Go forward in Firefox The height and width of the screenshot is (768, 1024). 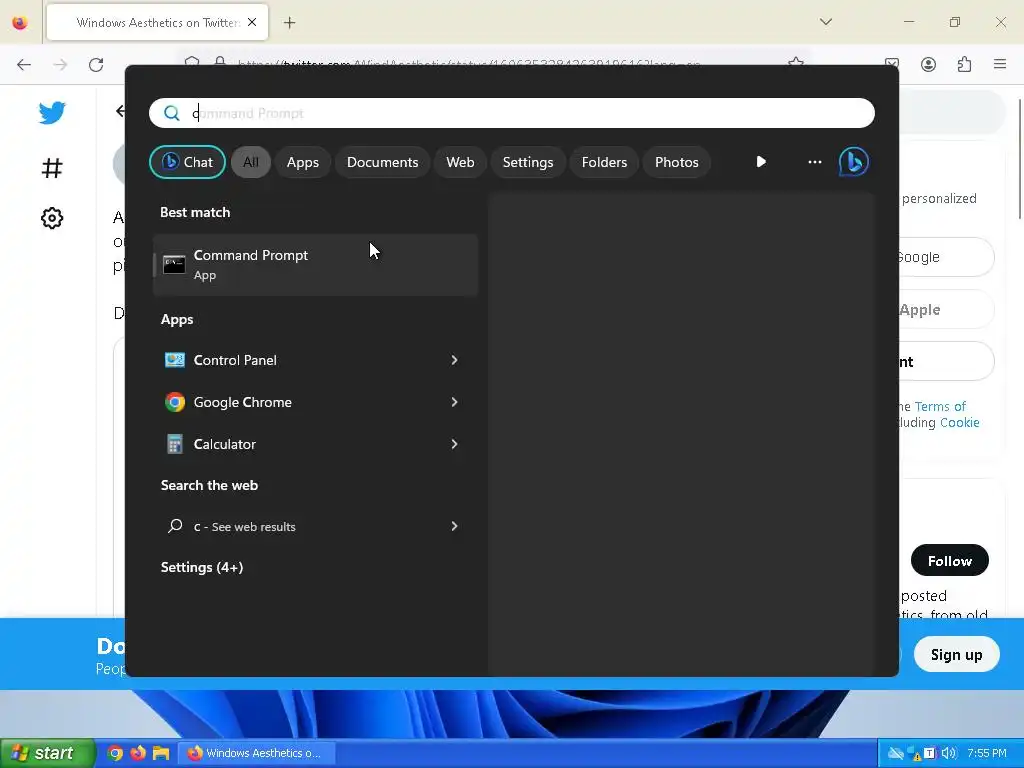[x=60, y=64]
